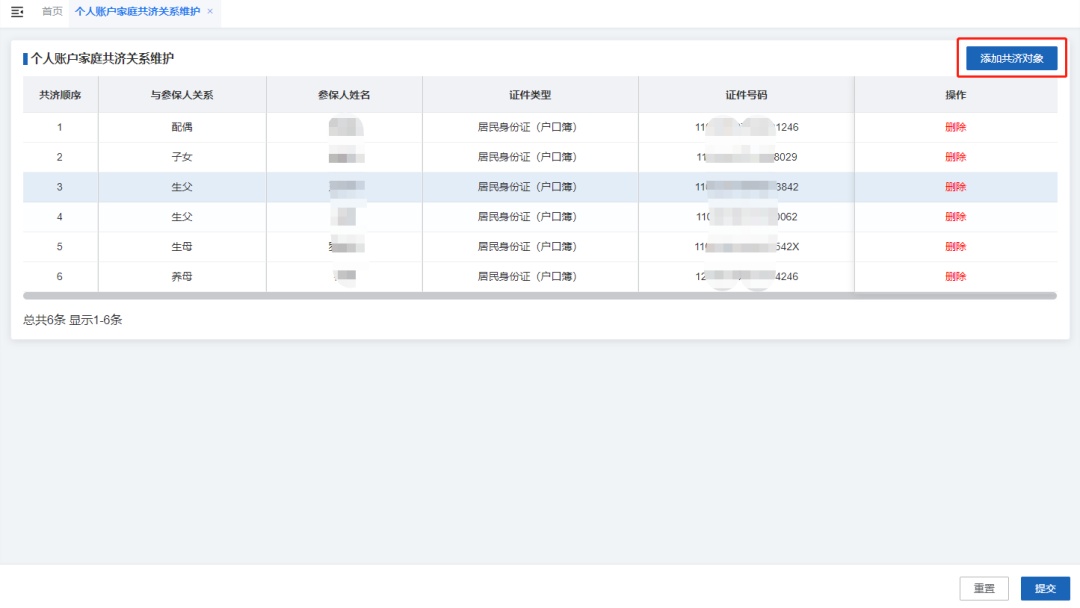Close the 个人账户家庭共济关系维护 tab
The width and height of the screenshot is (1080, 608).
tap(210, 11)
